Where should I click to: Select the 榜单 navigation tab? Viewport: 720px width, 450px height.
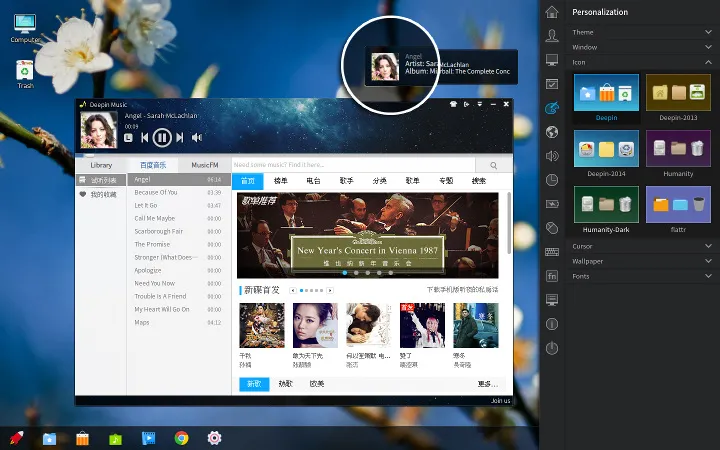281,181
